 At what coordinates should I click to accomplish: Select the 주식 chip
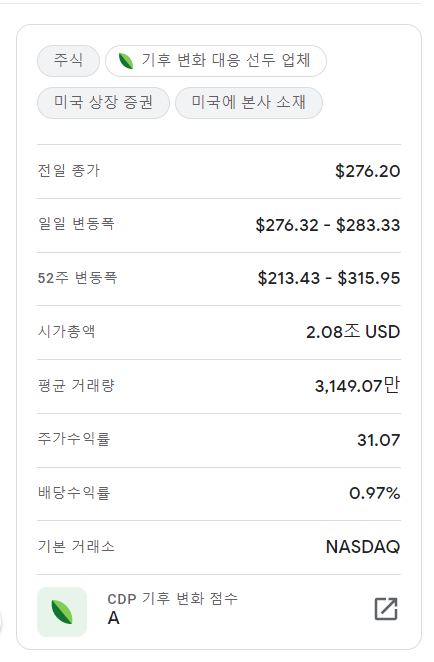click(68, 61)
